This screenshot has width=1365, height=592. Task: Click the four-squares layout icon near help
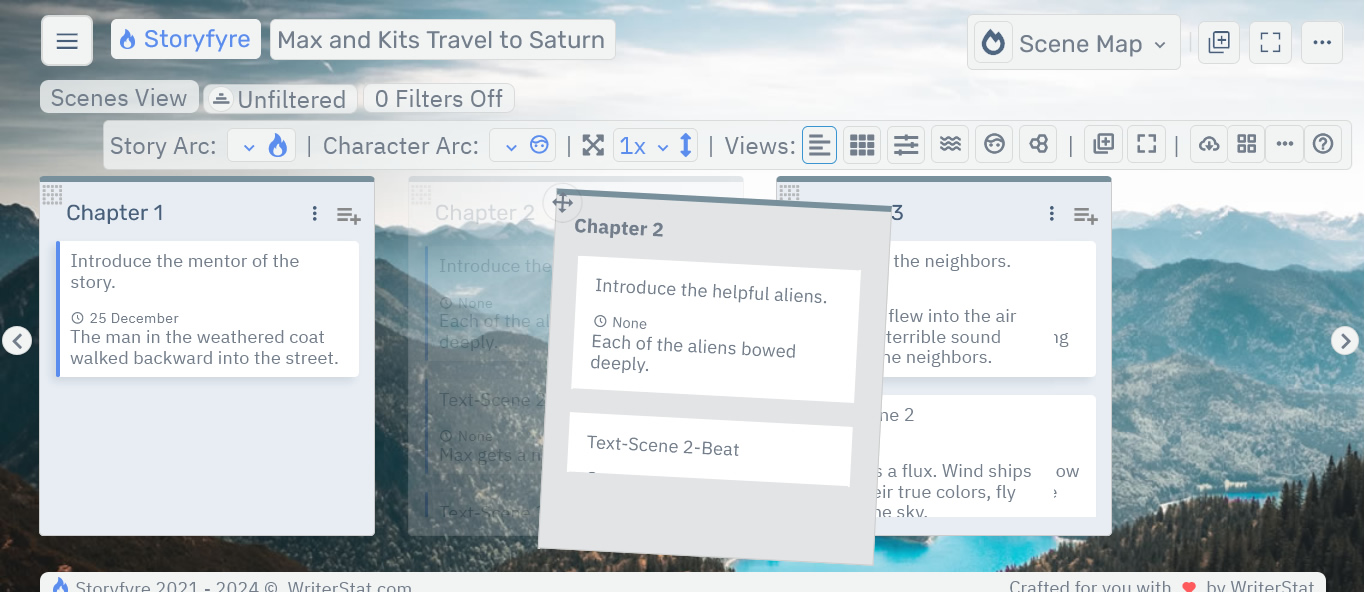pos(1246,145)
